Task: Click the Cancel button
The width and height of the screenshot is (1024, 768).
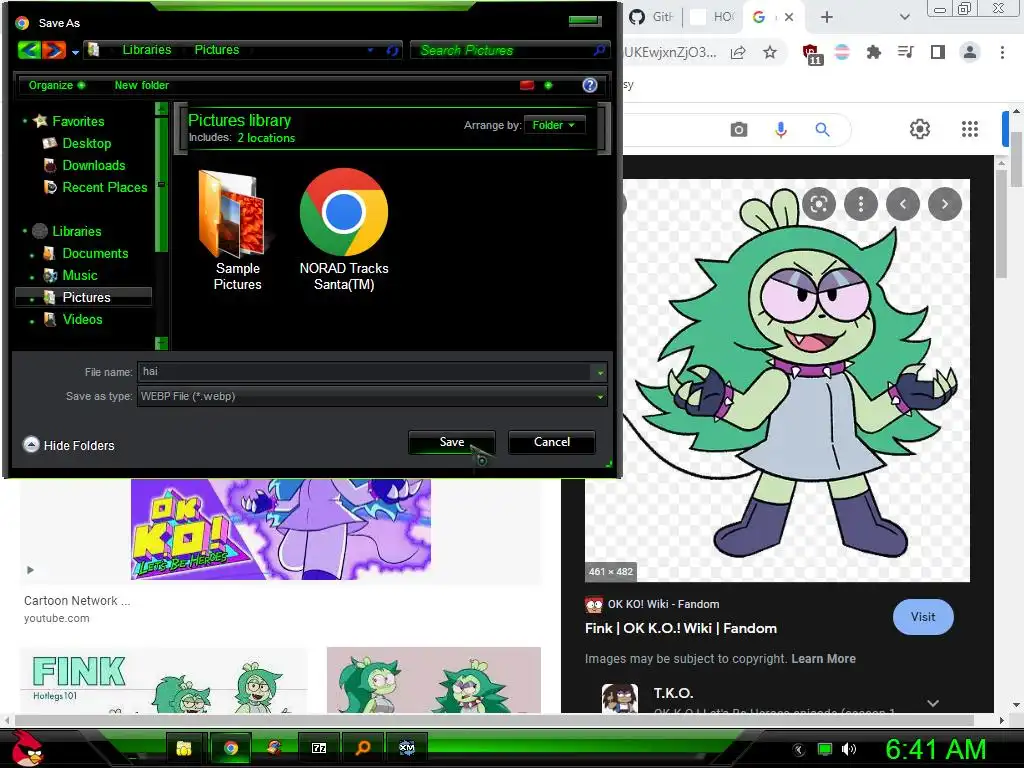Action: click(x=551, y=442)
